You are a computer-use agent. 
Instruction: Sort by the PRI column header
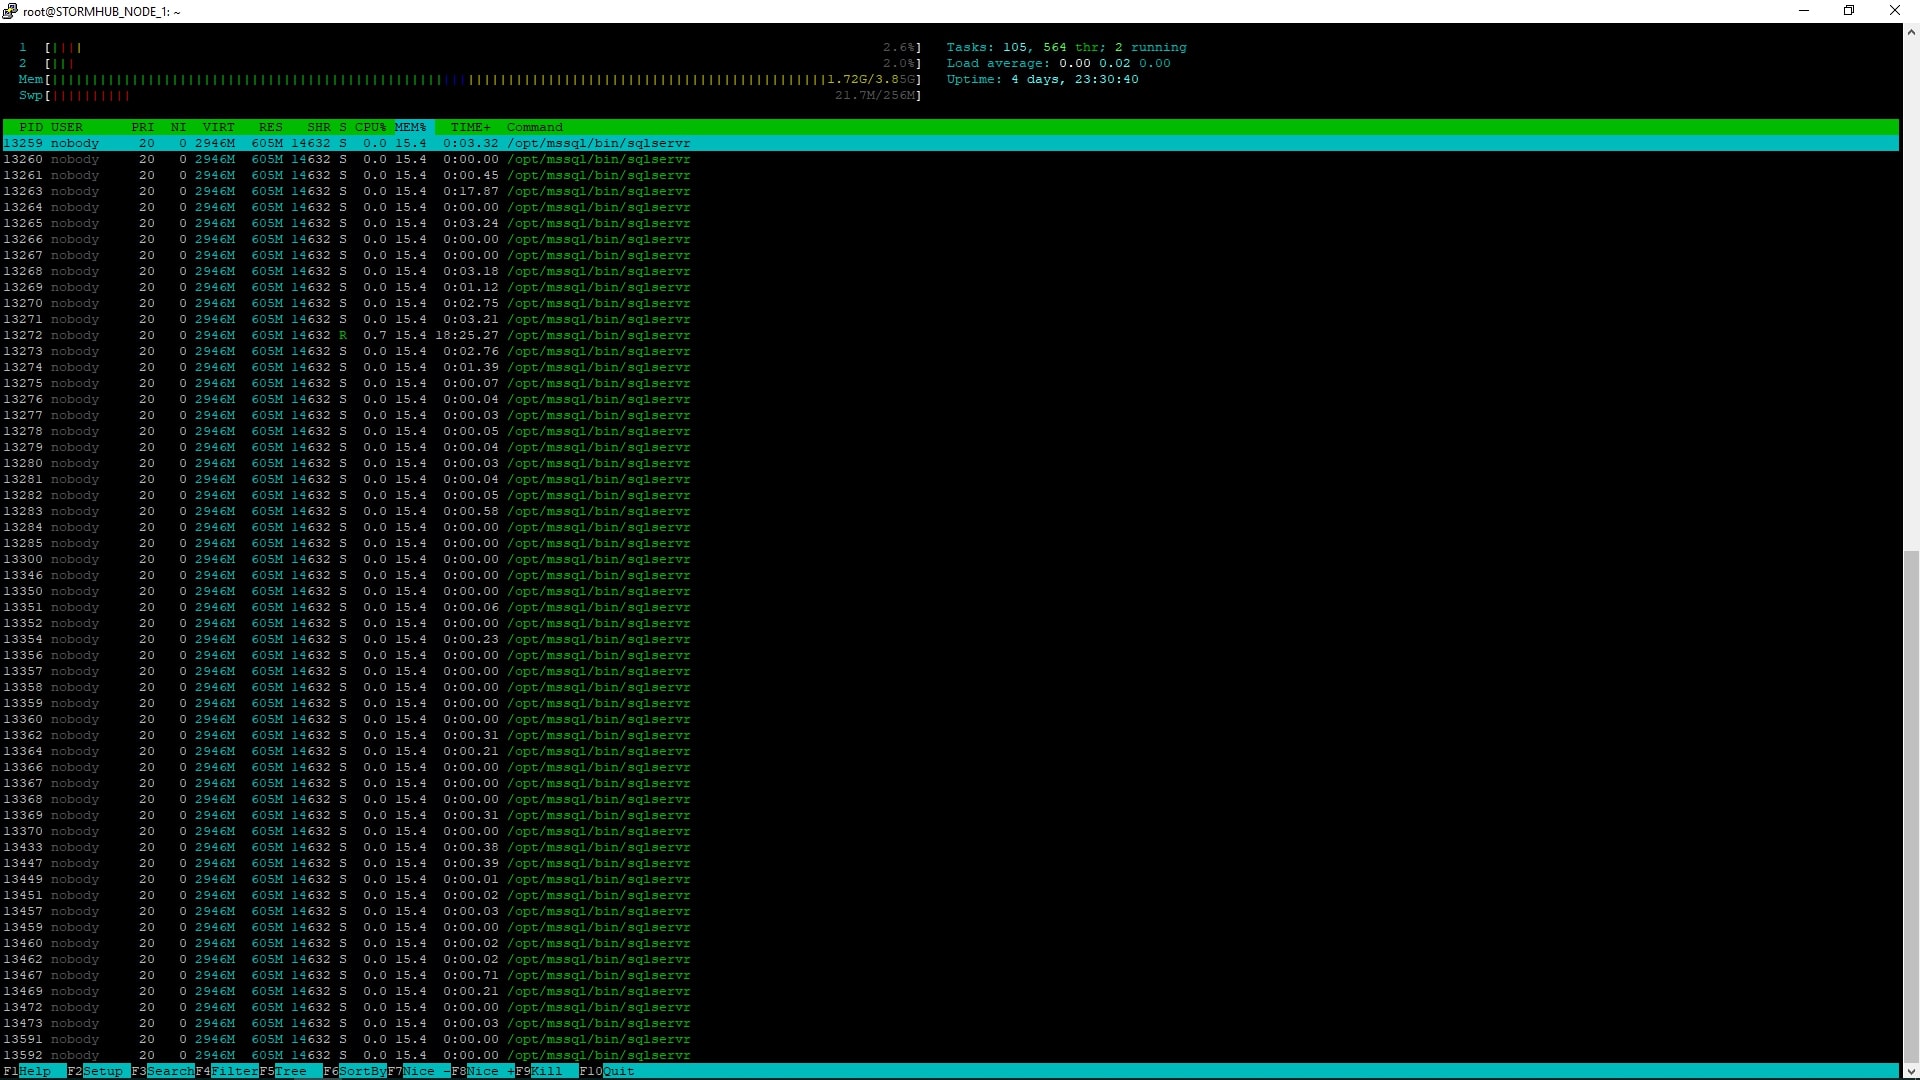143,127
